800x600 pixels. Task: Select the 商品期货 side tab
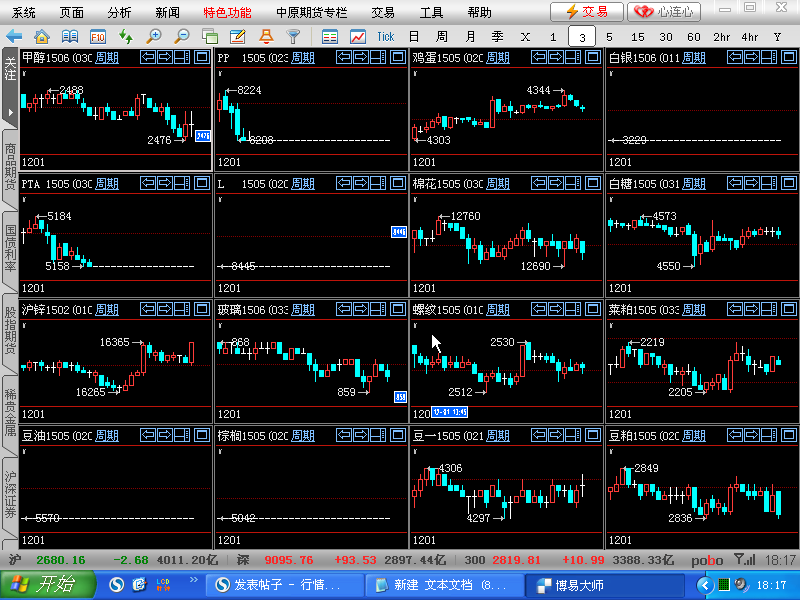(x=10, y=166)
